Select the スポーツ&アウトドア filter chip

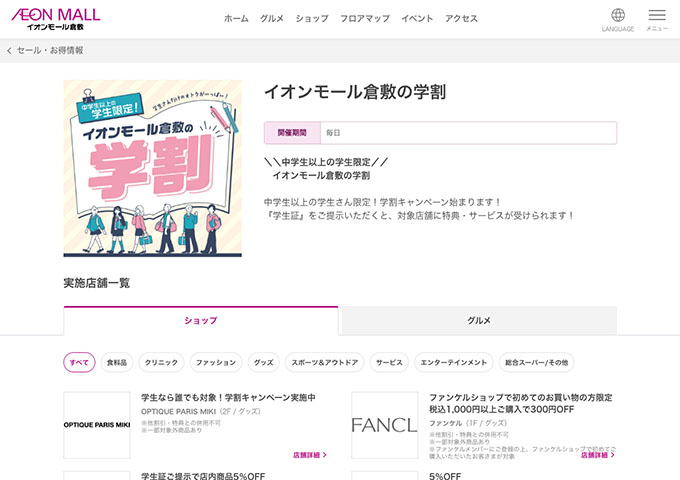pyautogui.click(x=324, y=362)
